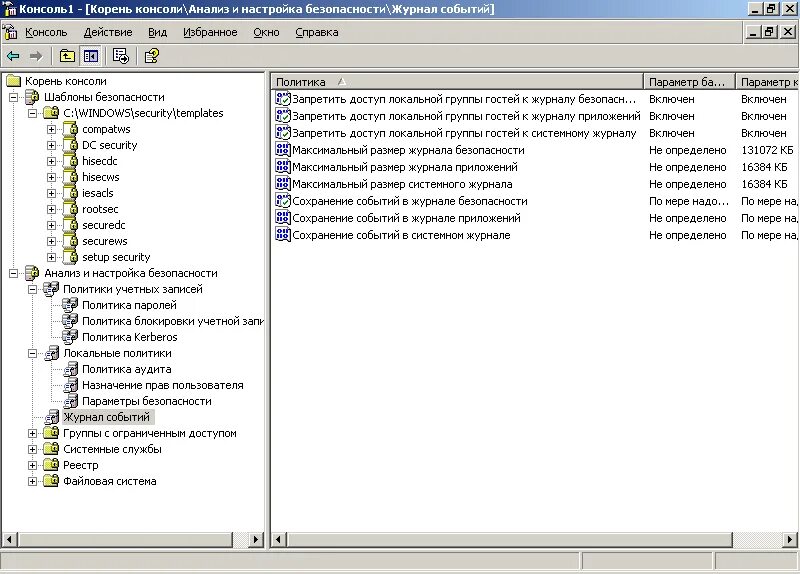Screen dimensions: 800x574
Task: Open the Окно menu
Action: pos(266,32)
